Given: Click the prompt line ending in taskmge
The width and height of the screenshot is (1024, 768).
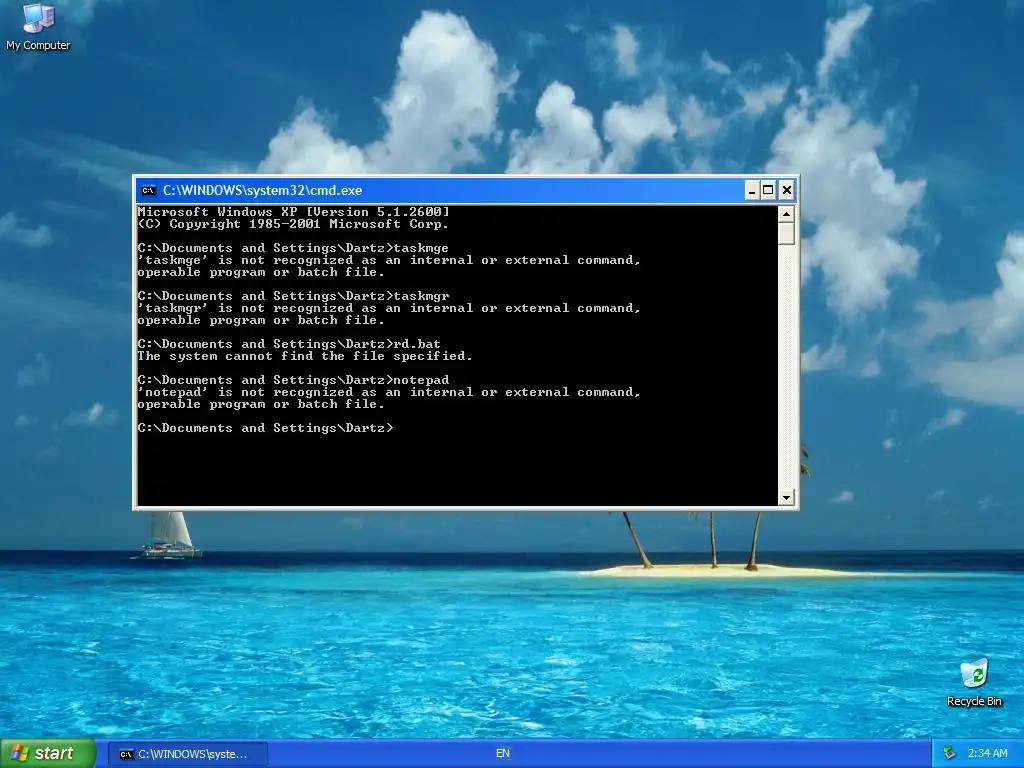Looking at the screenshot, I should [x=293, y=248].
